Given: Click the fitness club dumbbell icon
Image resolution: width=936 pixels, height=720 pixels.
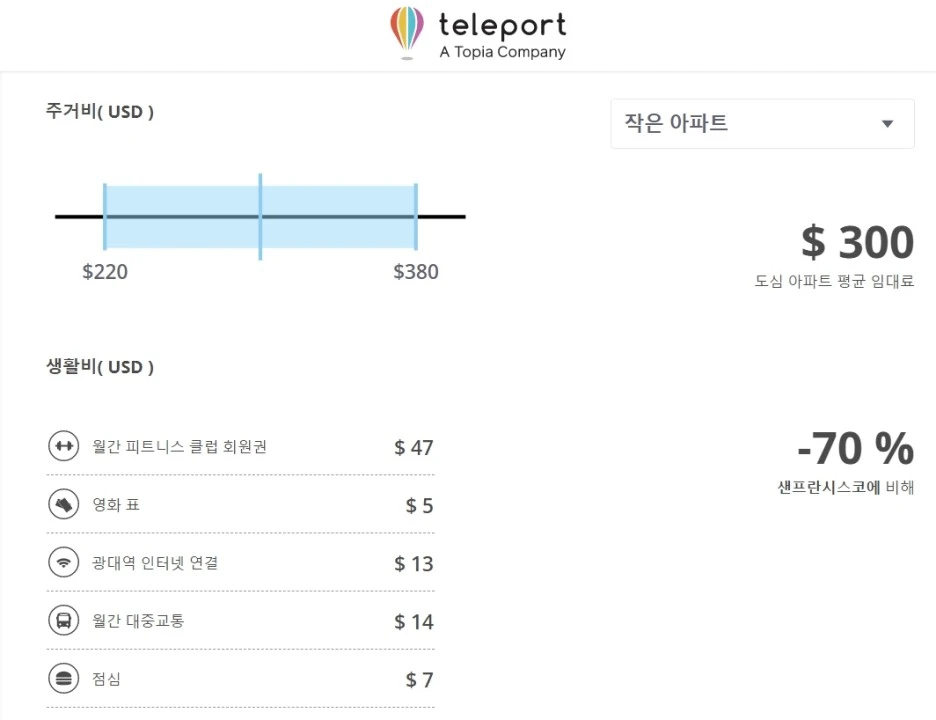Looking at the screenshot, I should point(63,446).
